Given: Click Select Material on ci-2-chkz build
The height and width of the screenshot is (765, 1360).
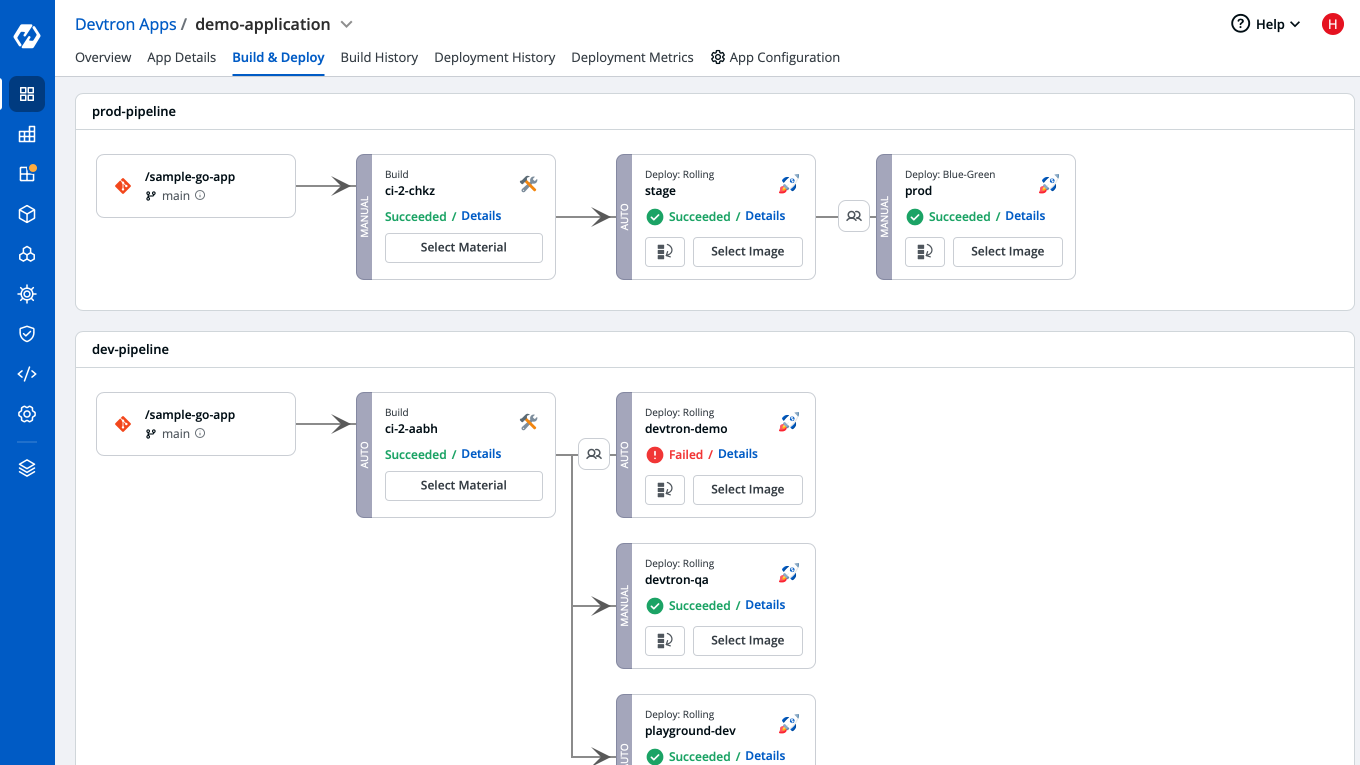Looking at the screenshot, I should point(463,248).
